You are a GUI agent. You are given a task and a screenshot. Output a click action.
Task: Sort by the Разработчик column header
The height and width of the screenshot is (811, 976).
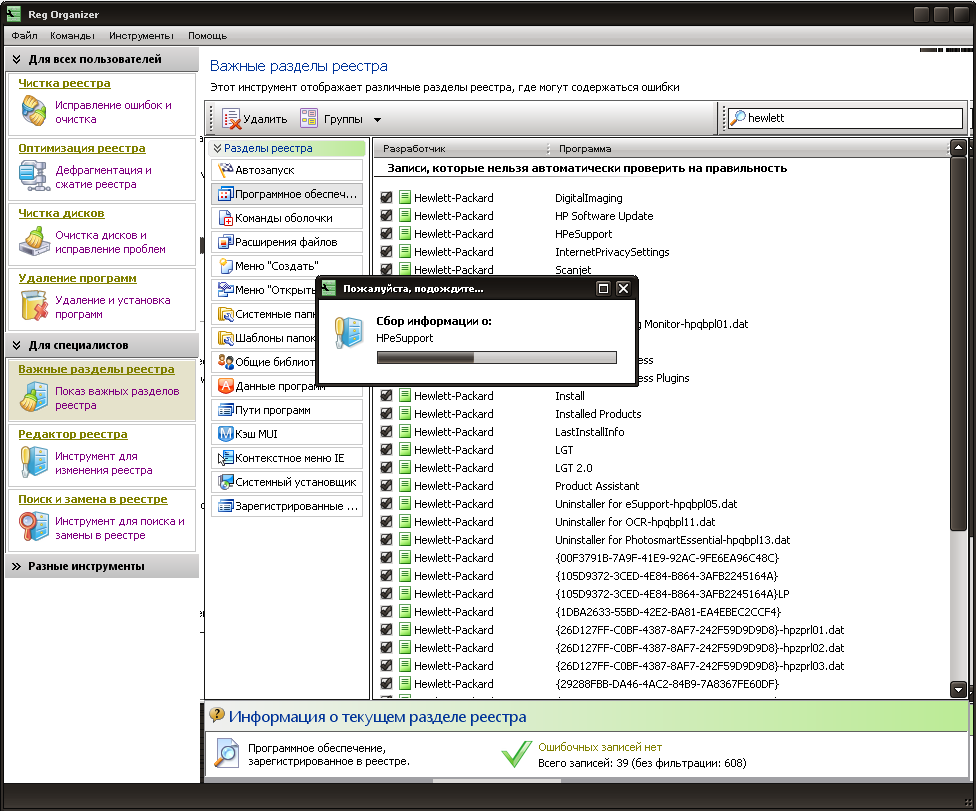460,149
